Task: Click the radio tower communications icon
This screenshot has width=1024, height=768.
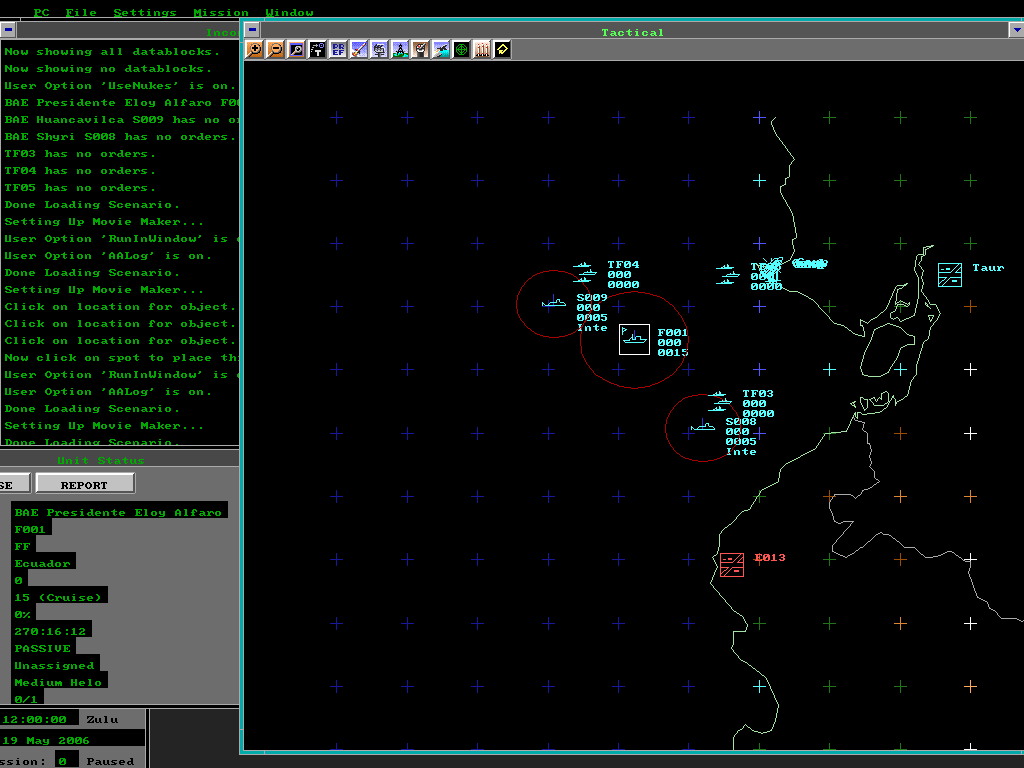Action: 400,50
